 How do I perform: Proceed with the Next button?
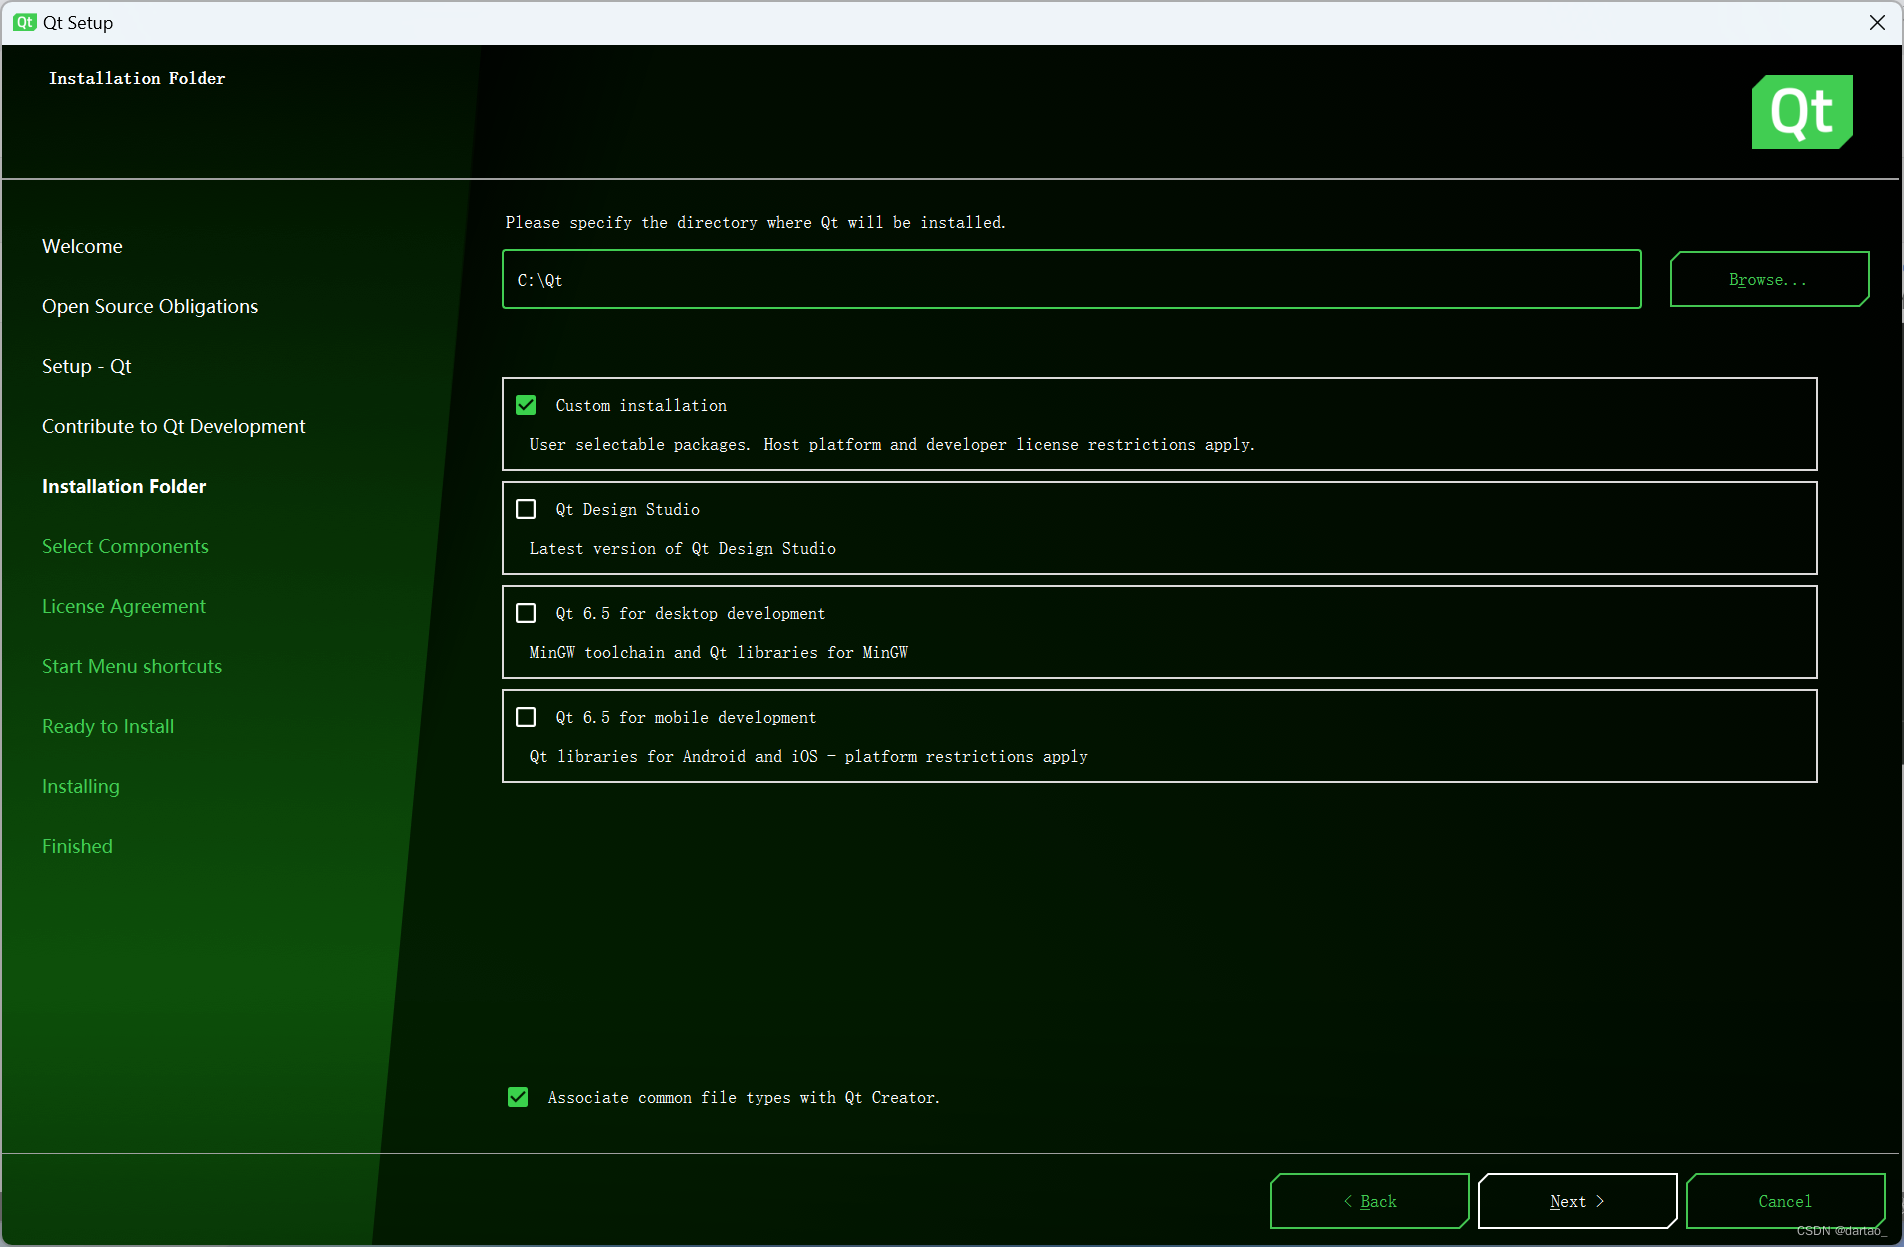pyautogui.click(x=1577, y=1201)
